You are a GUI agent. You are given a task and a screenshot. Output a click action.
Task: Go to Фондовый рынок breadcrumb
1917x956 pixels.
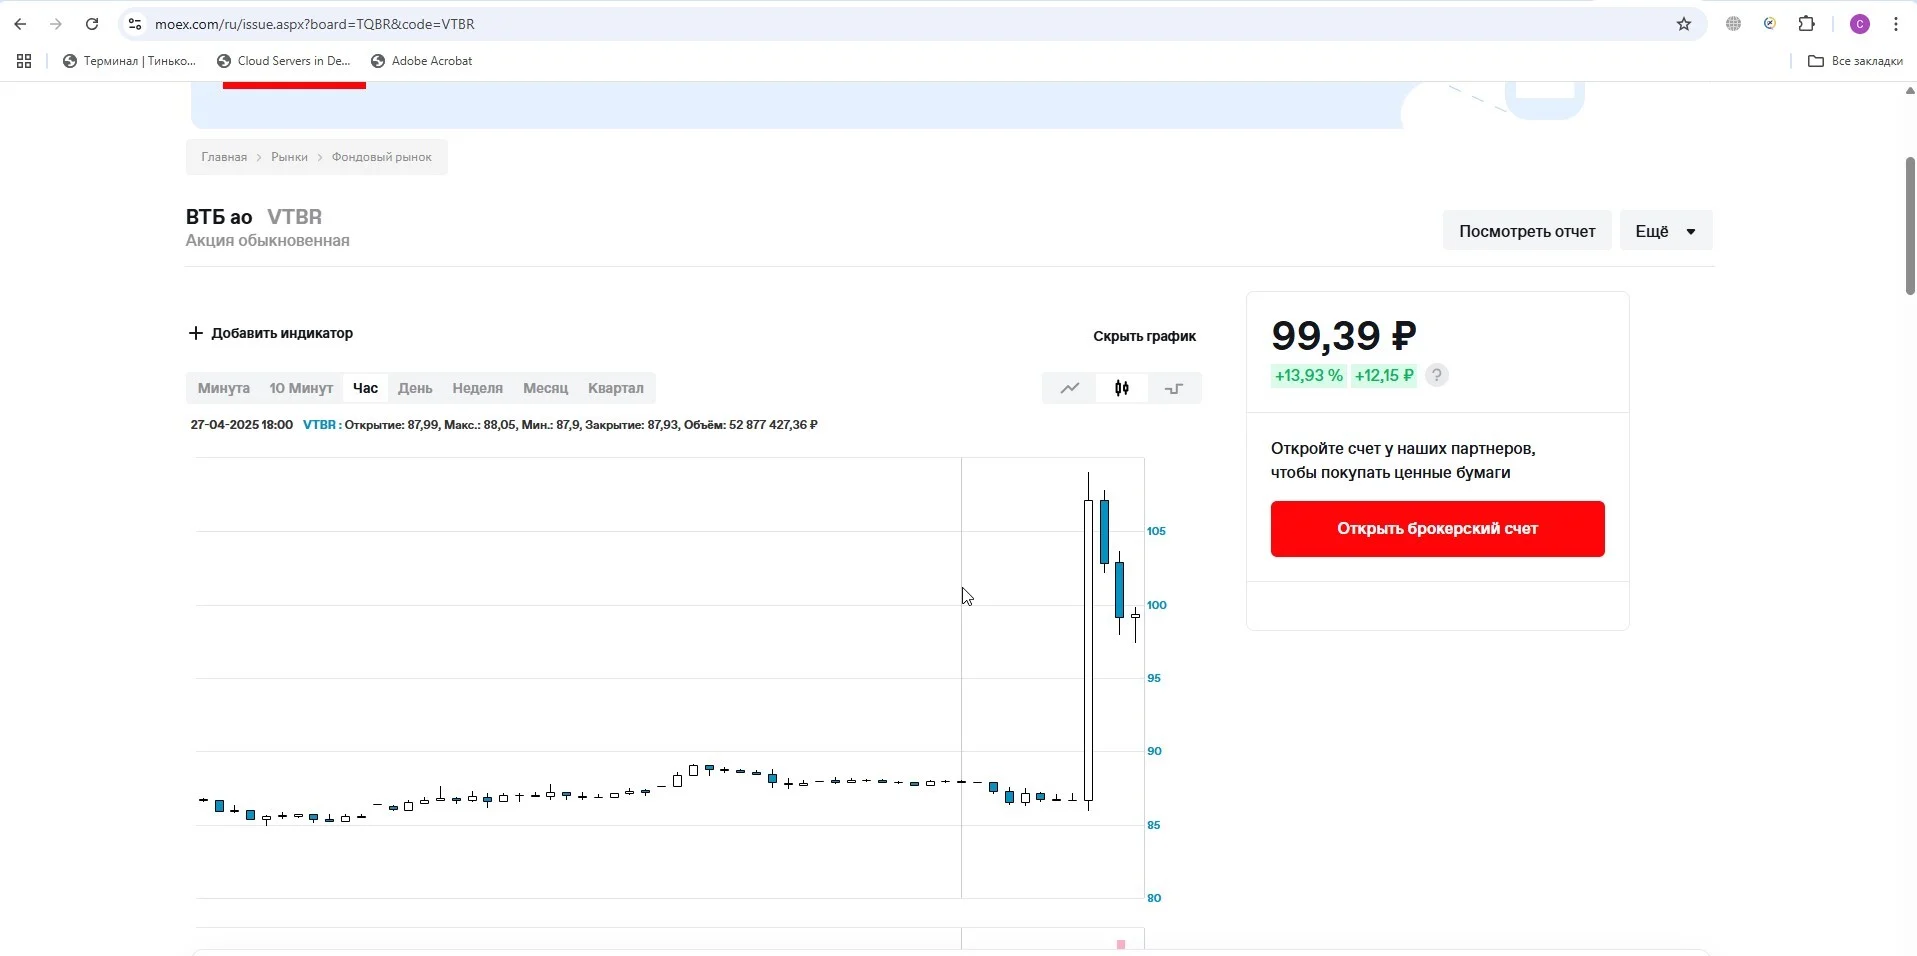coord(382,157)
